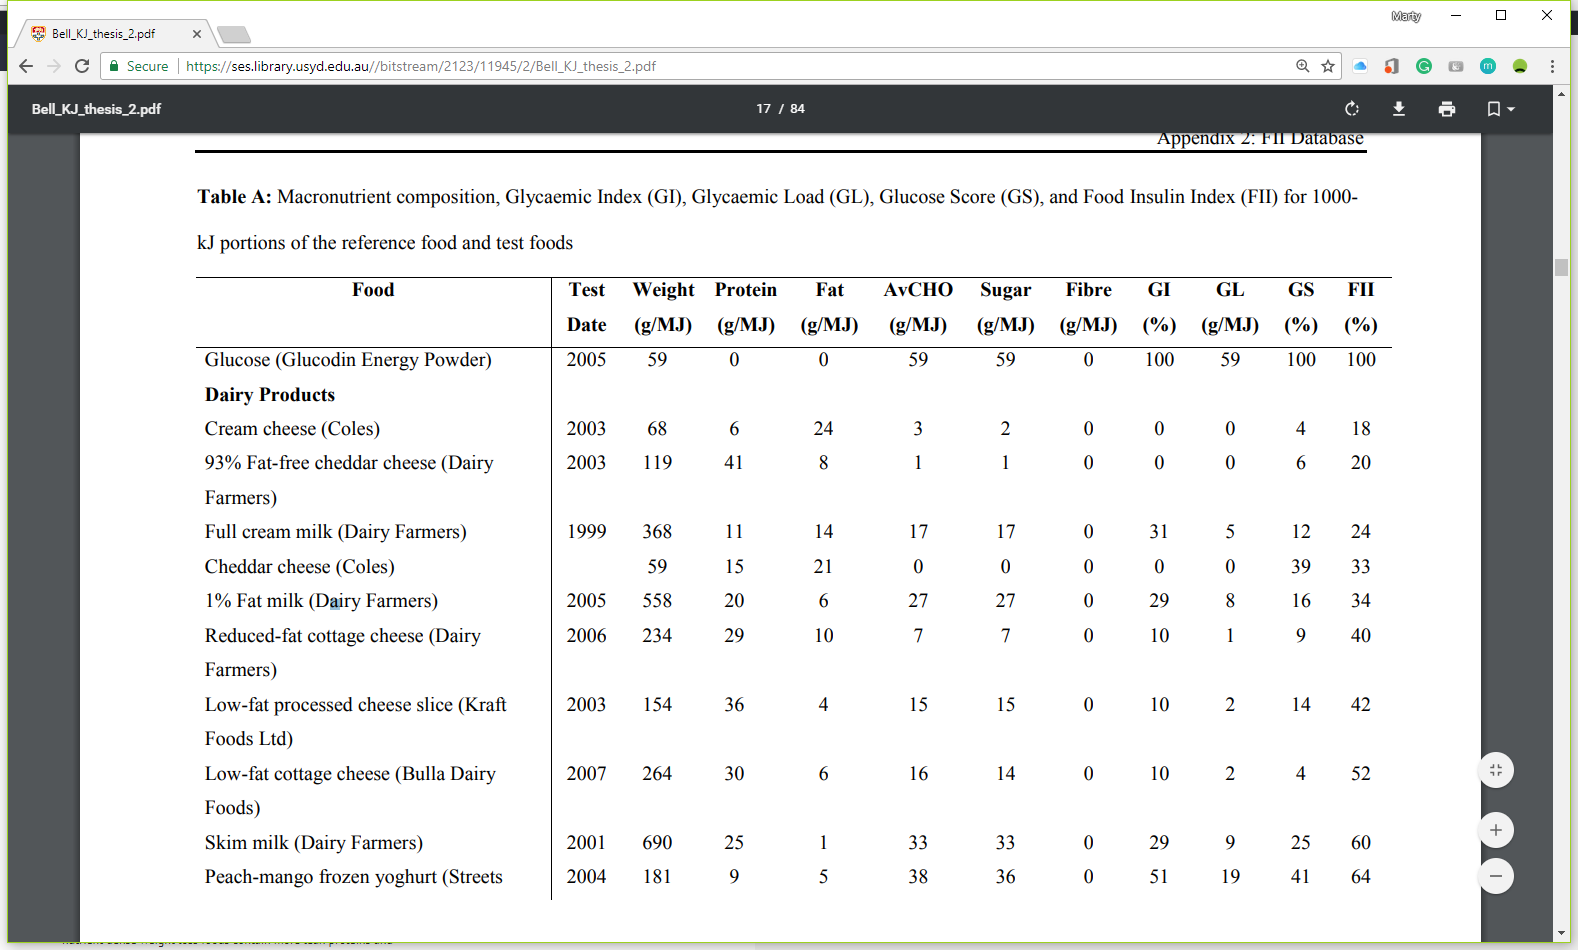
Task: Click the Grammarly extension icon
Action: [1424, 66]
